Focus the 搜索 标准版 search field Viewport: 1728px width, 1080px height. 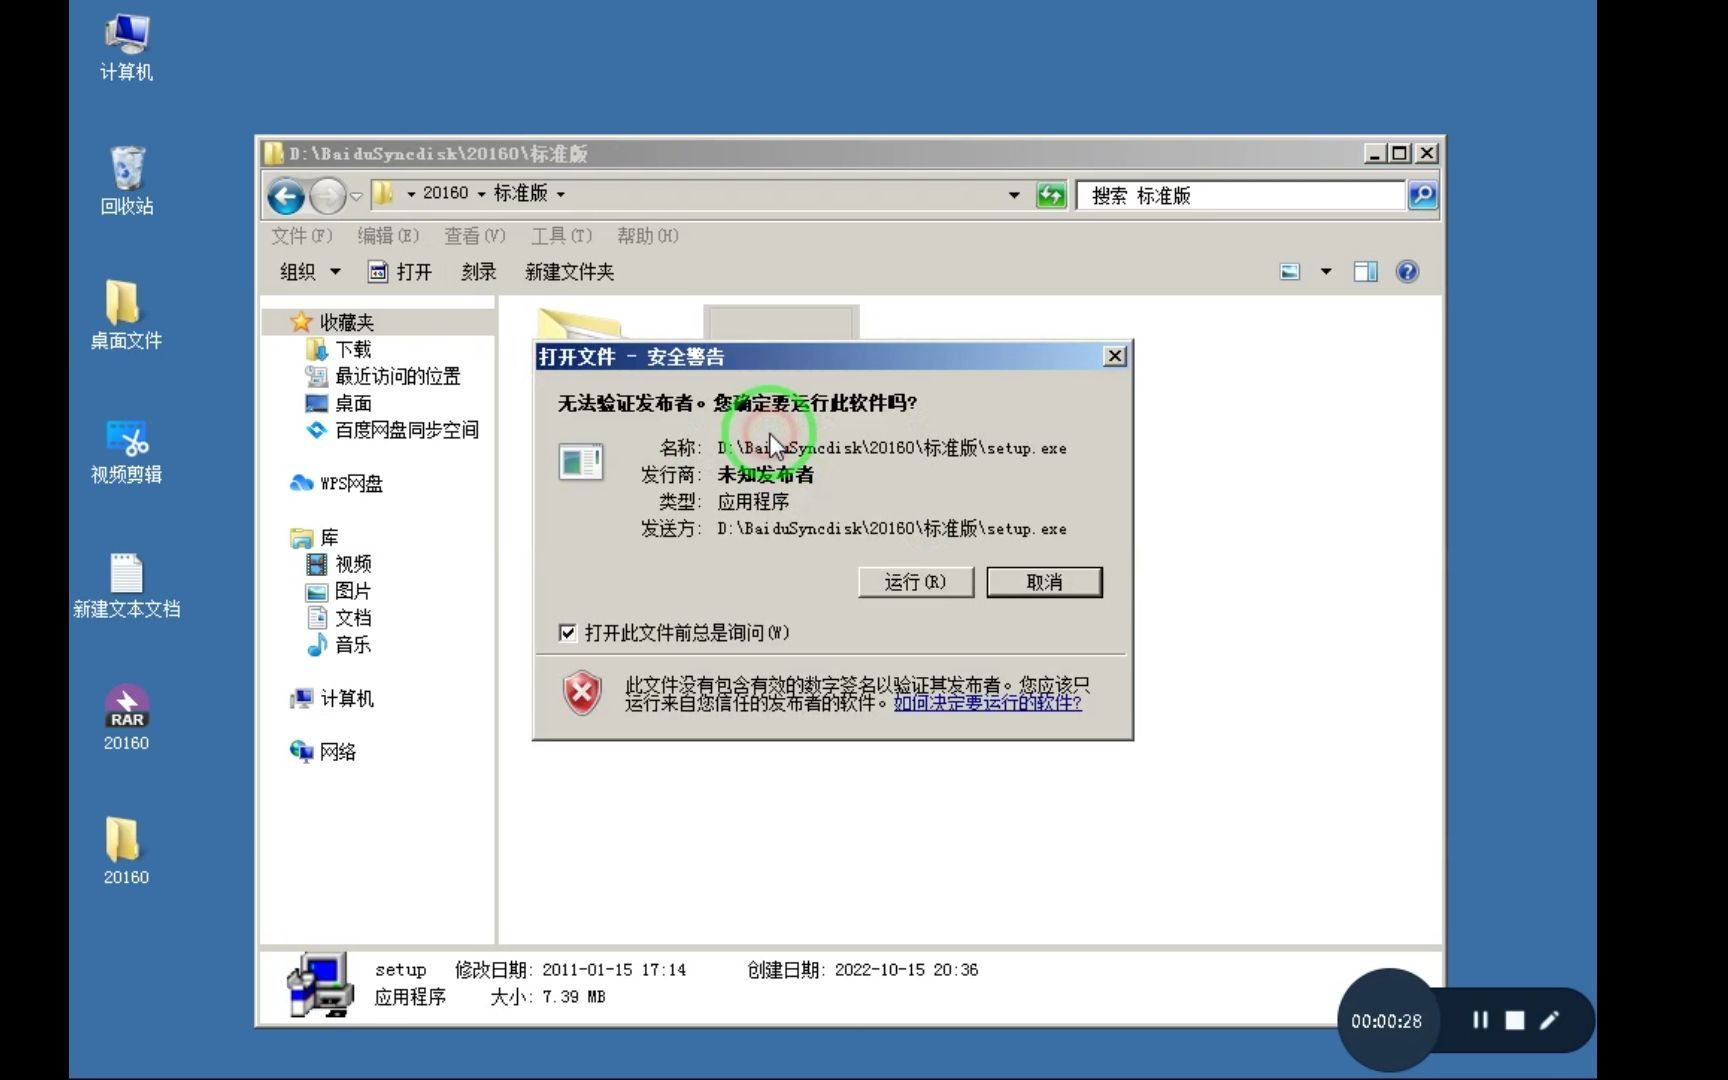pos(1241,196)
